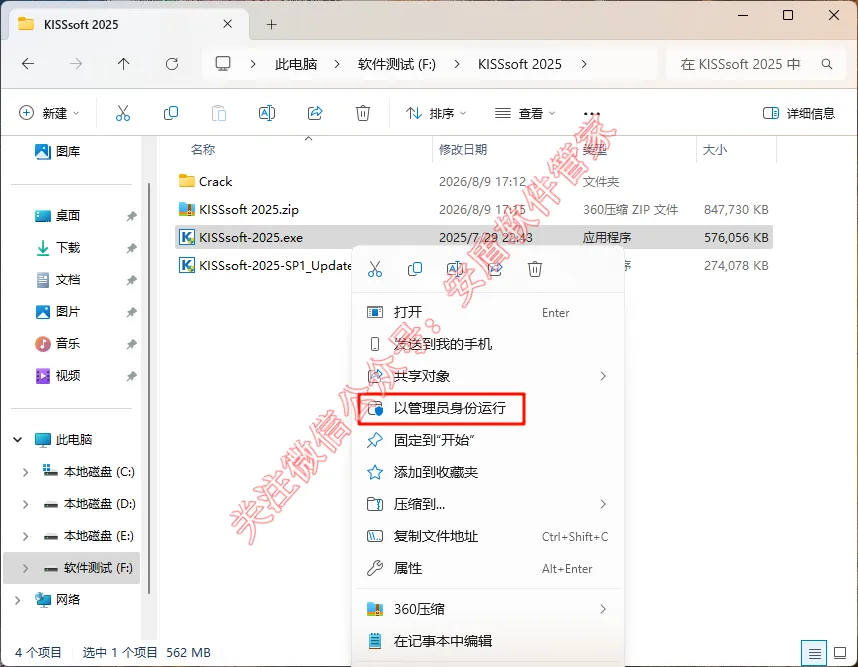
Task: Click the navigation pane vertical scrollbar
Action: pos(149,388)
